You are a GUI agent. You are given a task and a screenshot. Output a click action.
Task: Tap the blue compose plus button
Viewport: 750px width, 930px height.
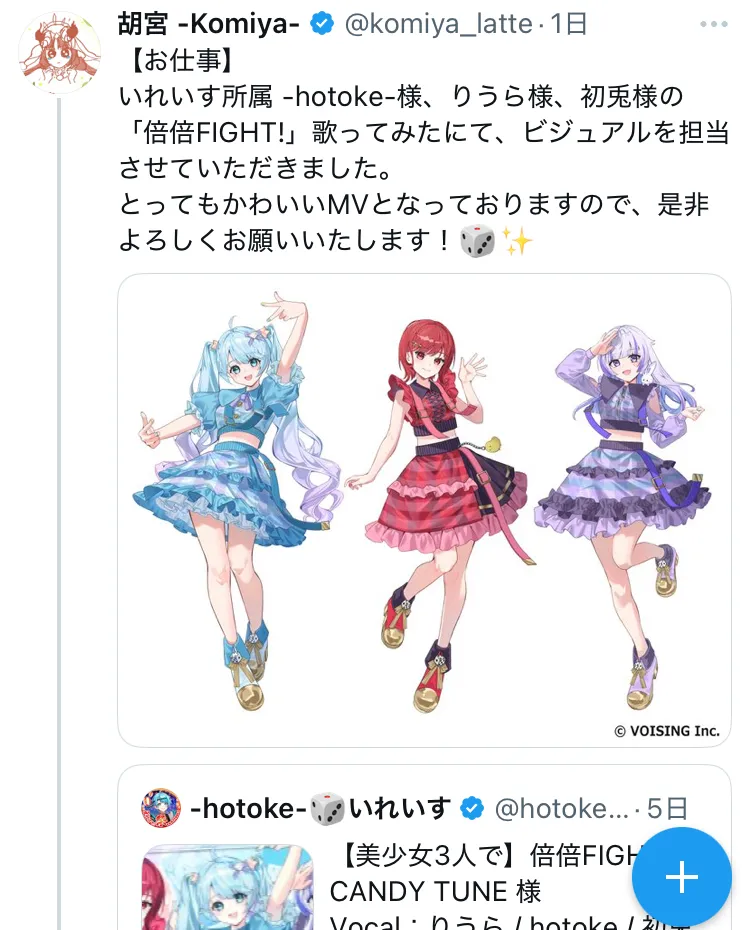(x=681, y=877)
